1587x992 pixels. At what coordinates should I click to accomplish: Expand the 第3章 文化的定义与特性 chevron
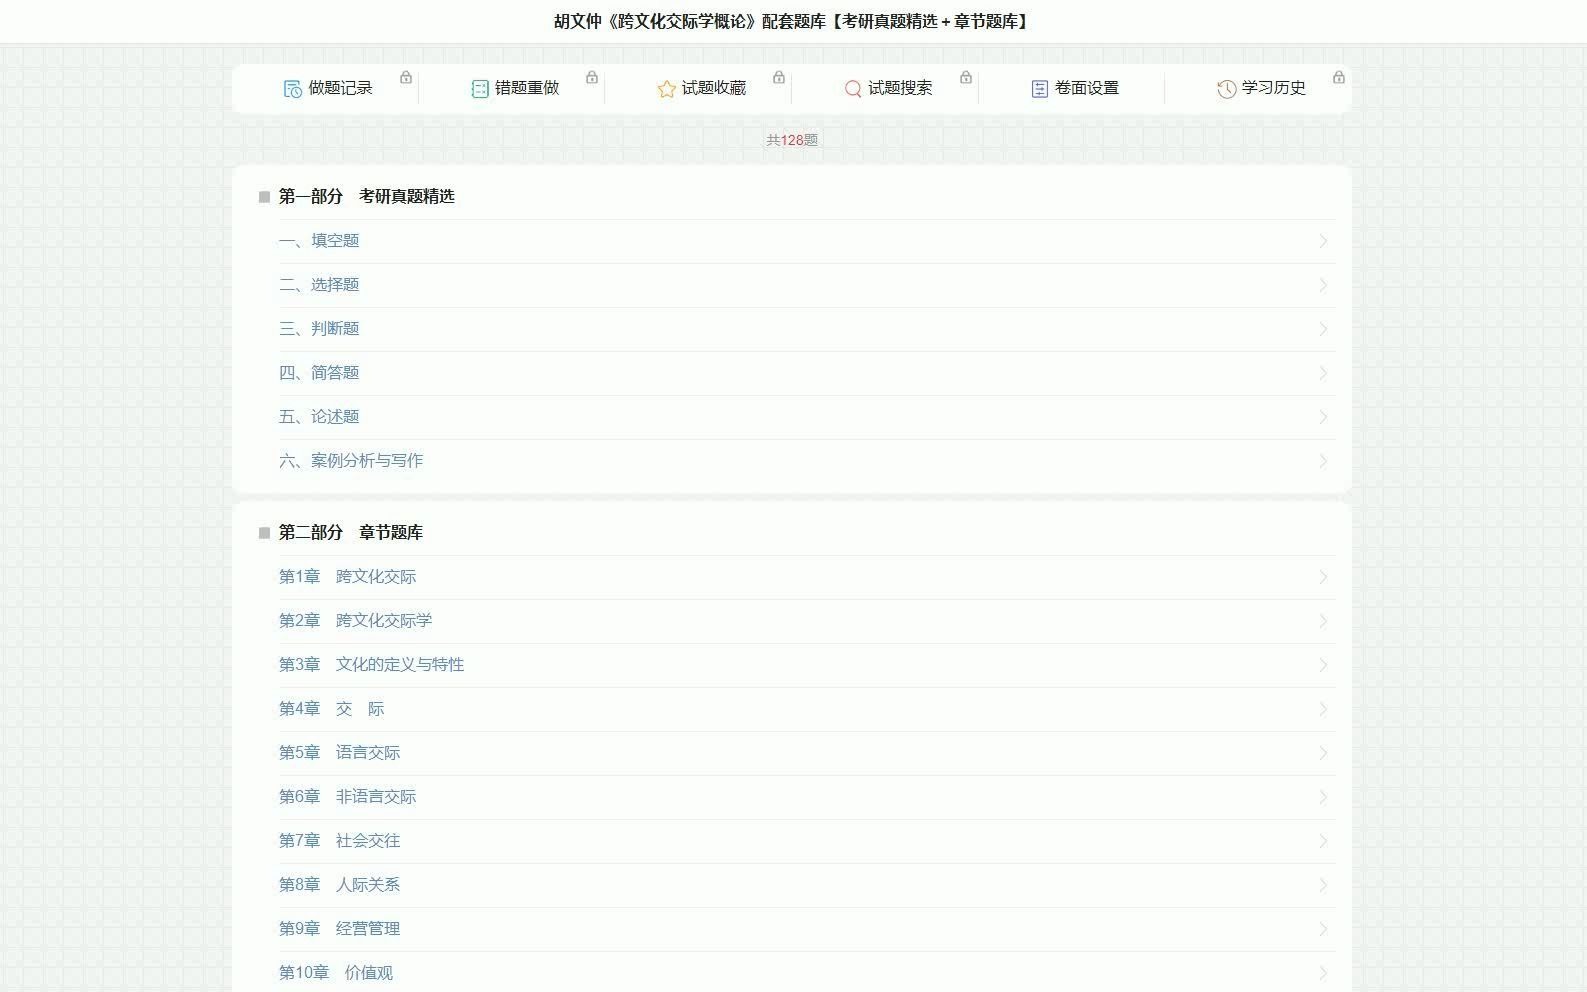pos(1323,665)
